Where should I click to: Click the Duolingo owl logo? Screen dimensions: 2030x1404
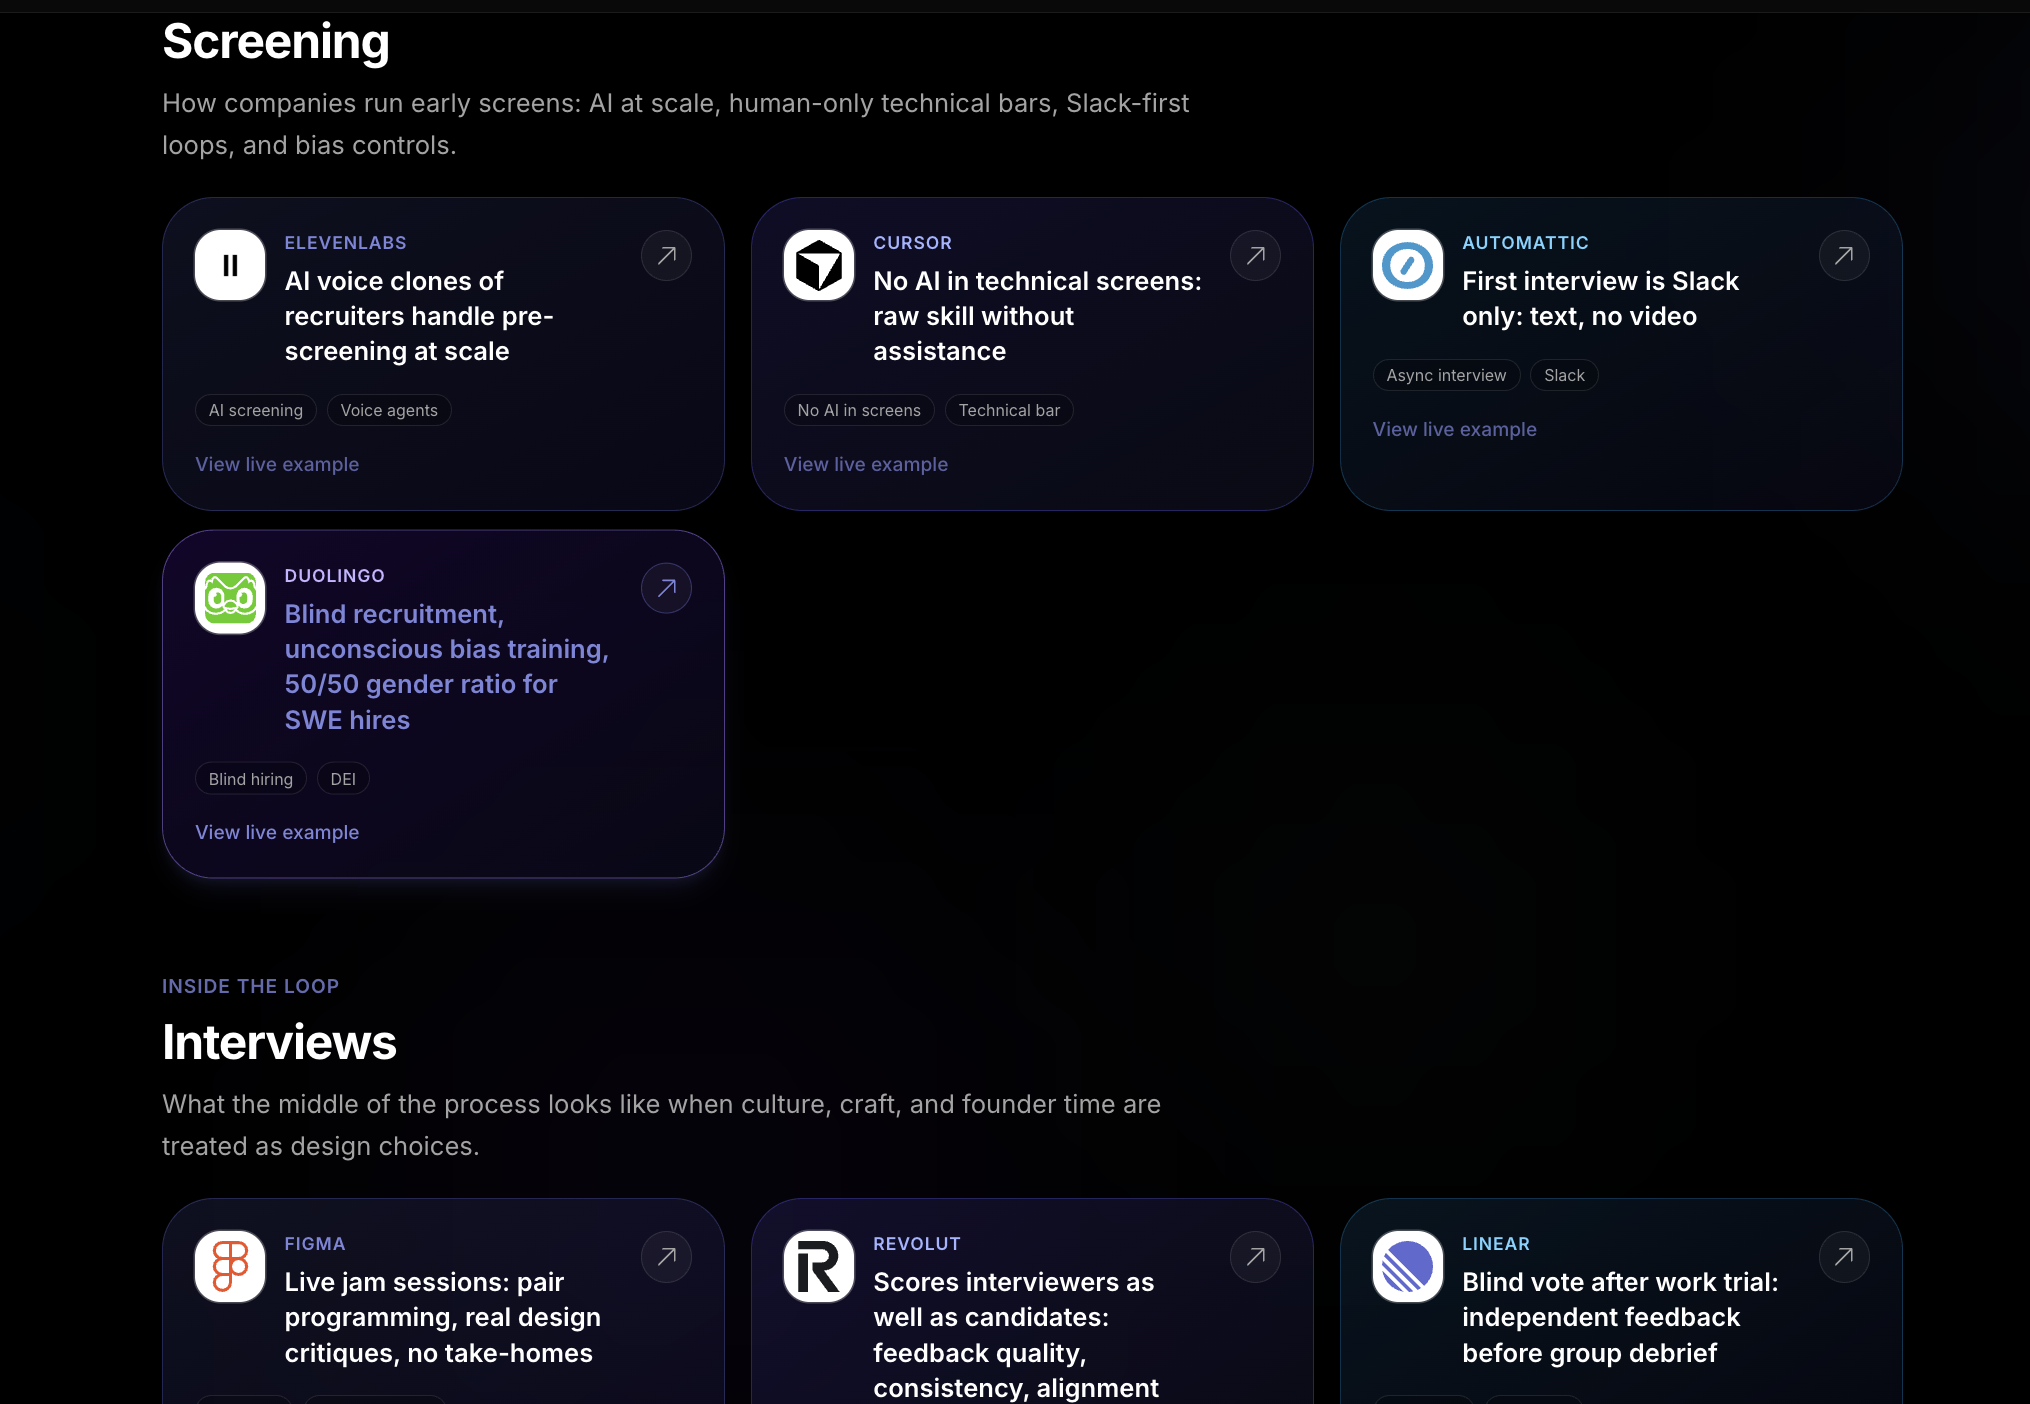230,598
